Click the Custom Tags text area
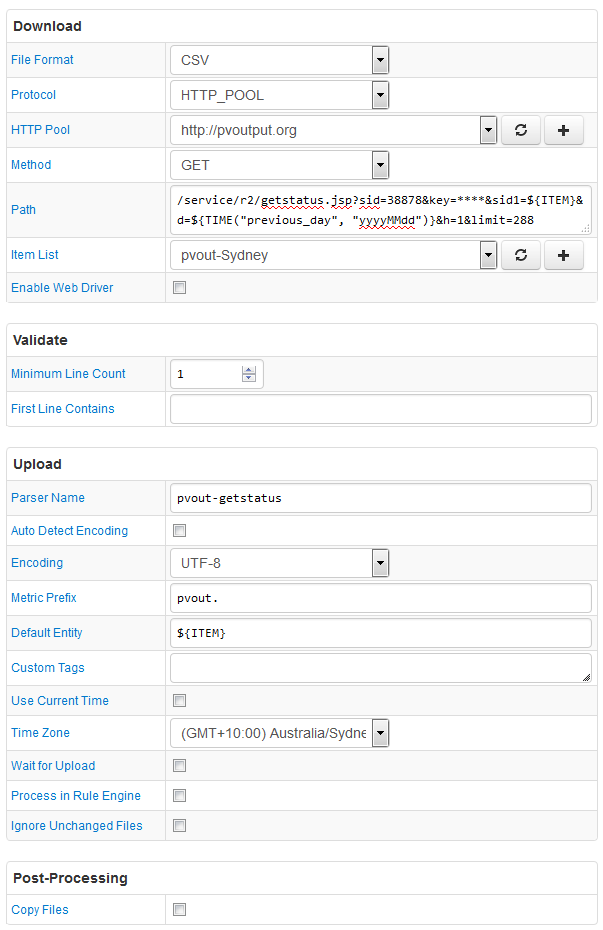The width and height of the screenshot is (603, 930). click(x=381, y=668)
